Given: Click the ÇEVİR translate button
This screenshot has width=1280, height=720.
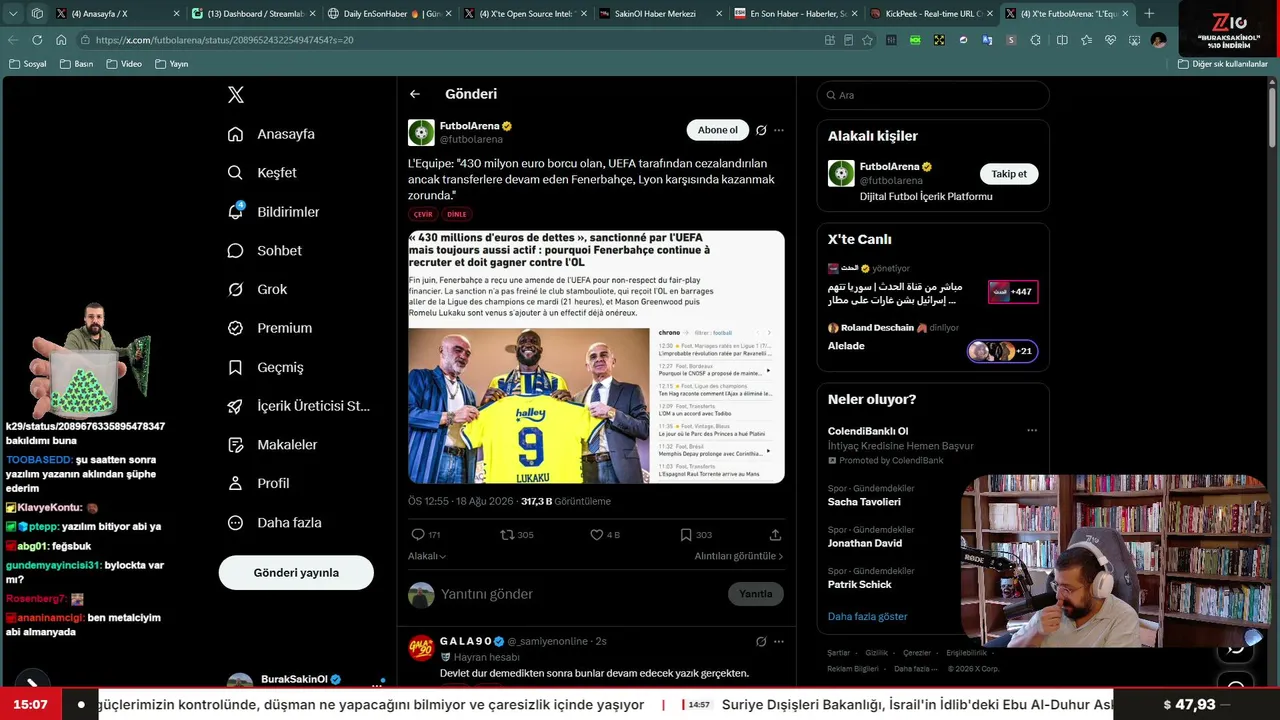Looking at the screenshot, I should pyautogui.click(x=423, y=214).
